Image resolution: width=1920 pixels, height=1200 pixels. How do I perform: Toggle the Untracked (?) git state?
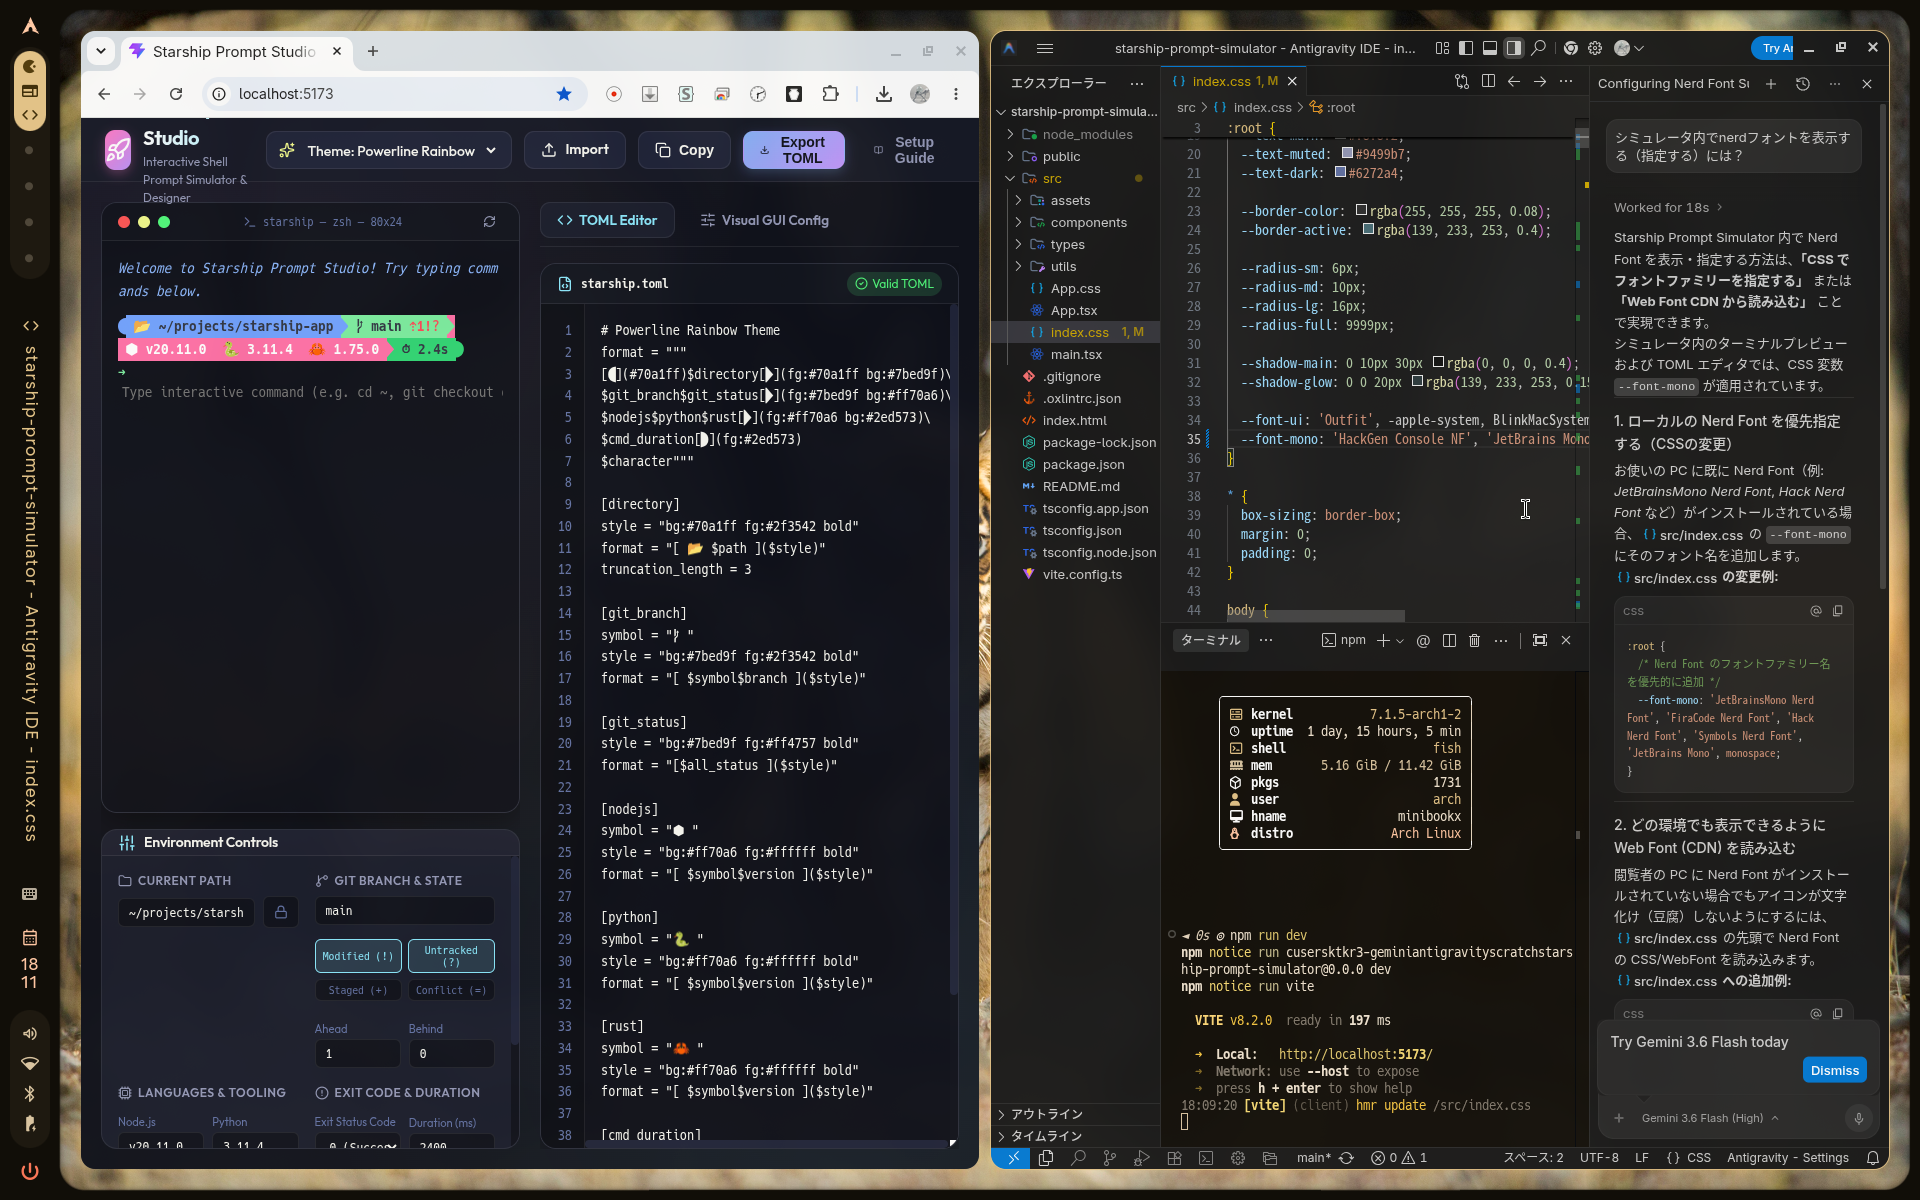point(451,956)
